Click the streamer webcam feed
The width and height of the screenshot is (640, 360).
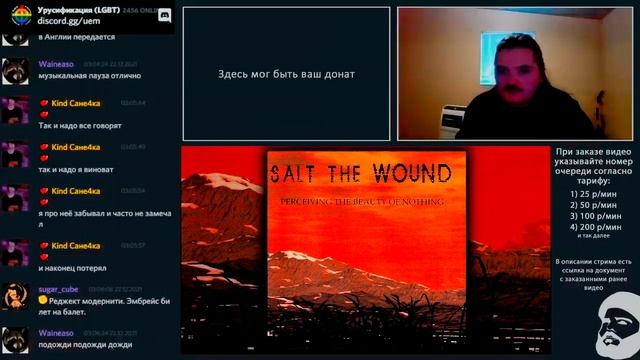(x=515, y=74)
